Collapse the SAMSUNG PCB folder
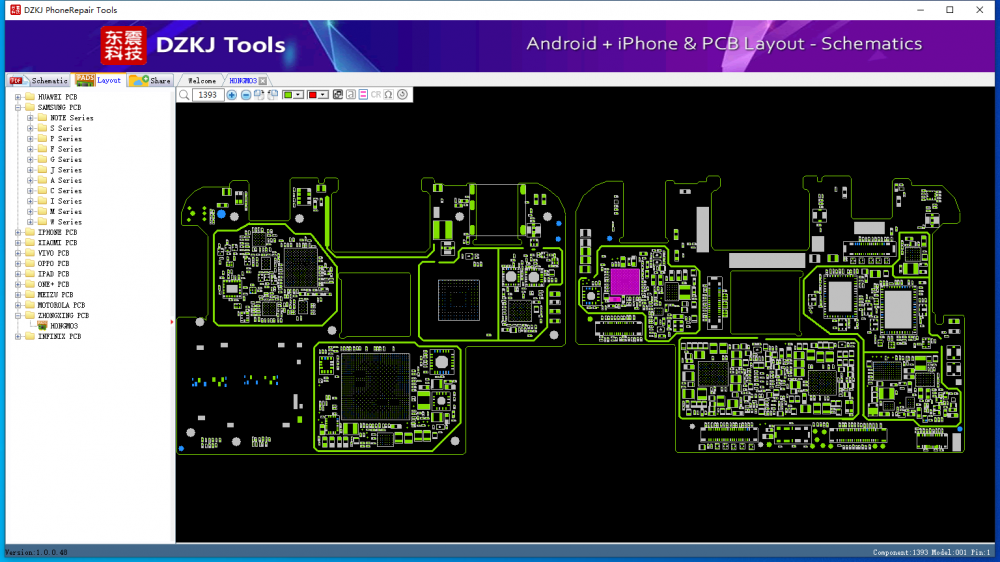Screen dimensions: 1000x562 tap(18, 107)
